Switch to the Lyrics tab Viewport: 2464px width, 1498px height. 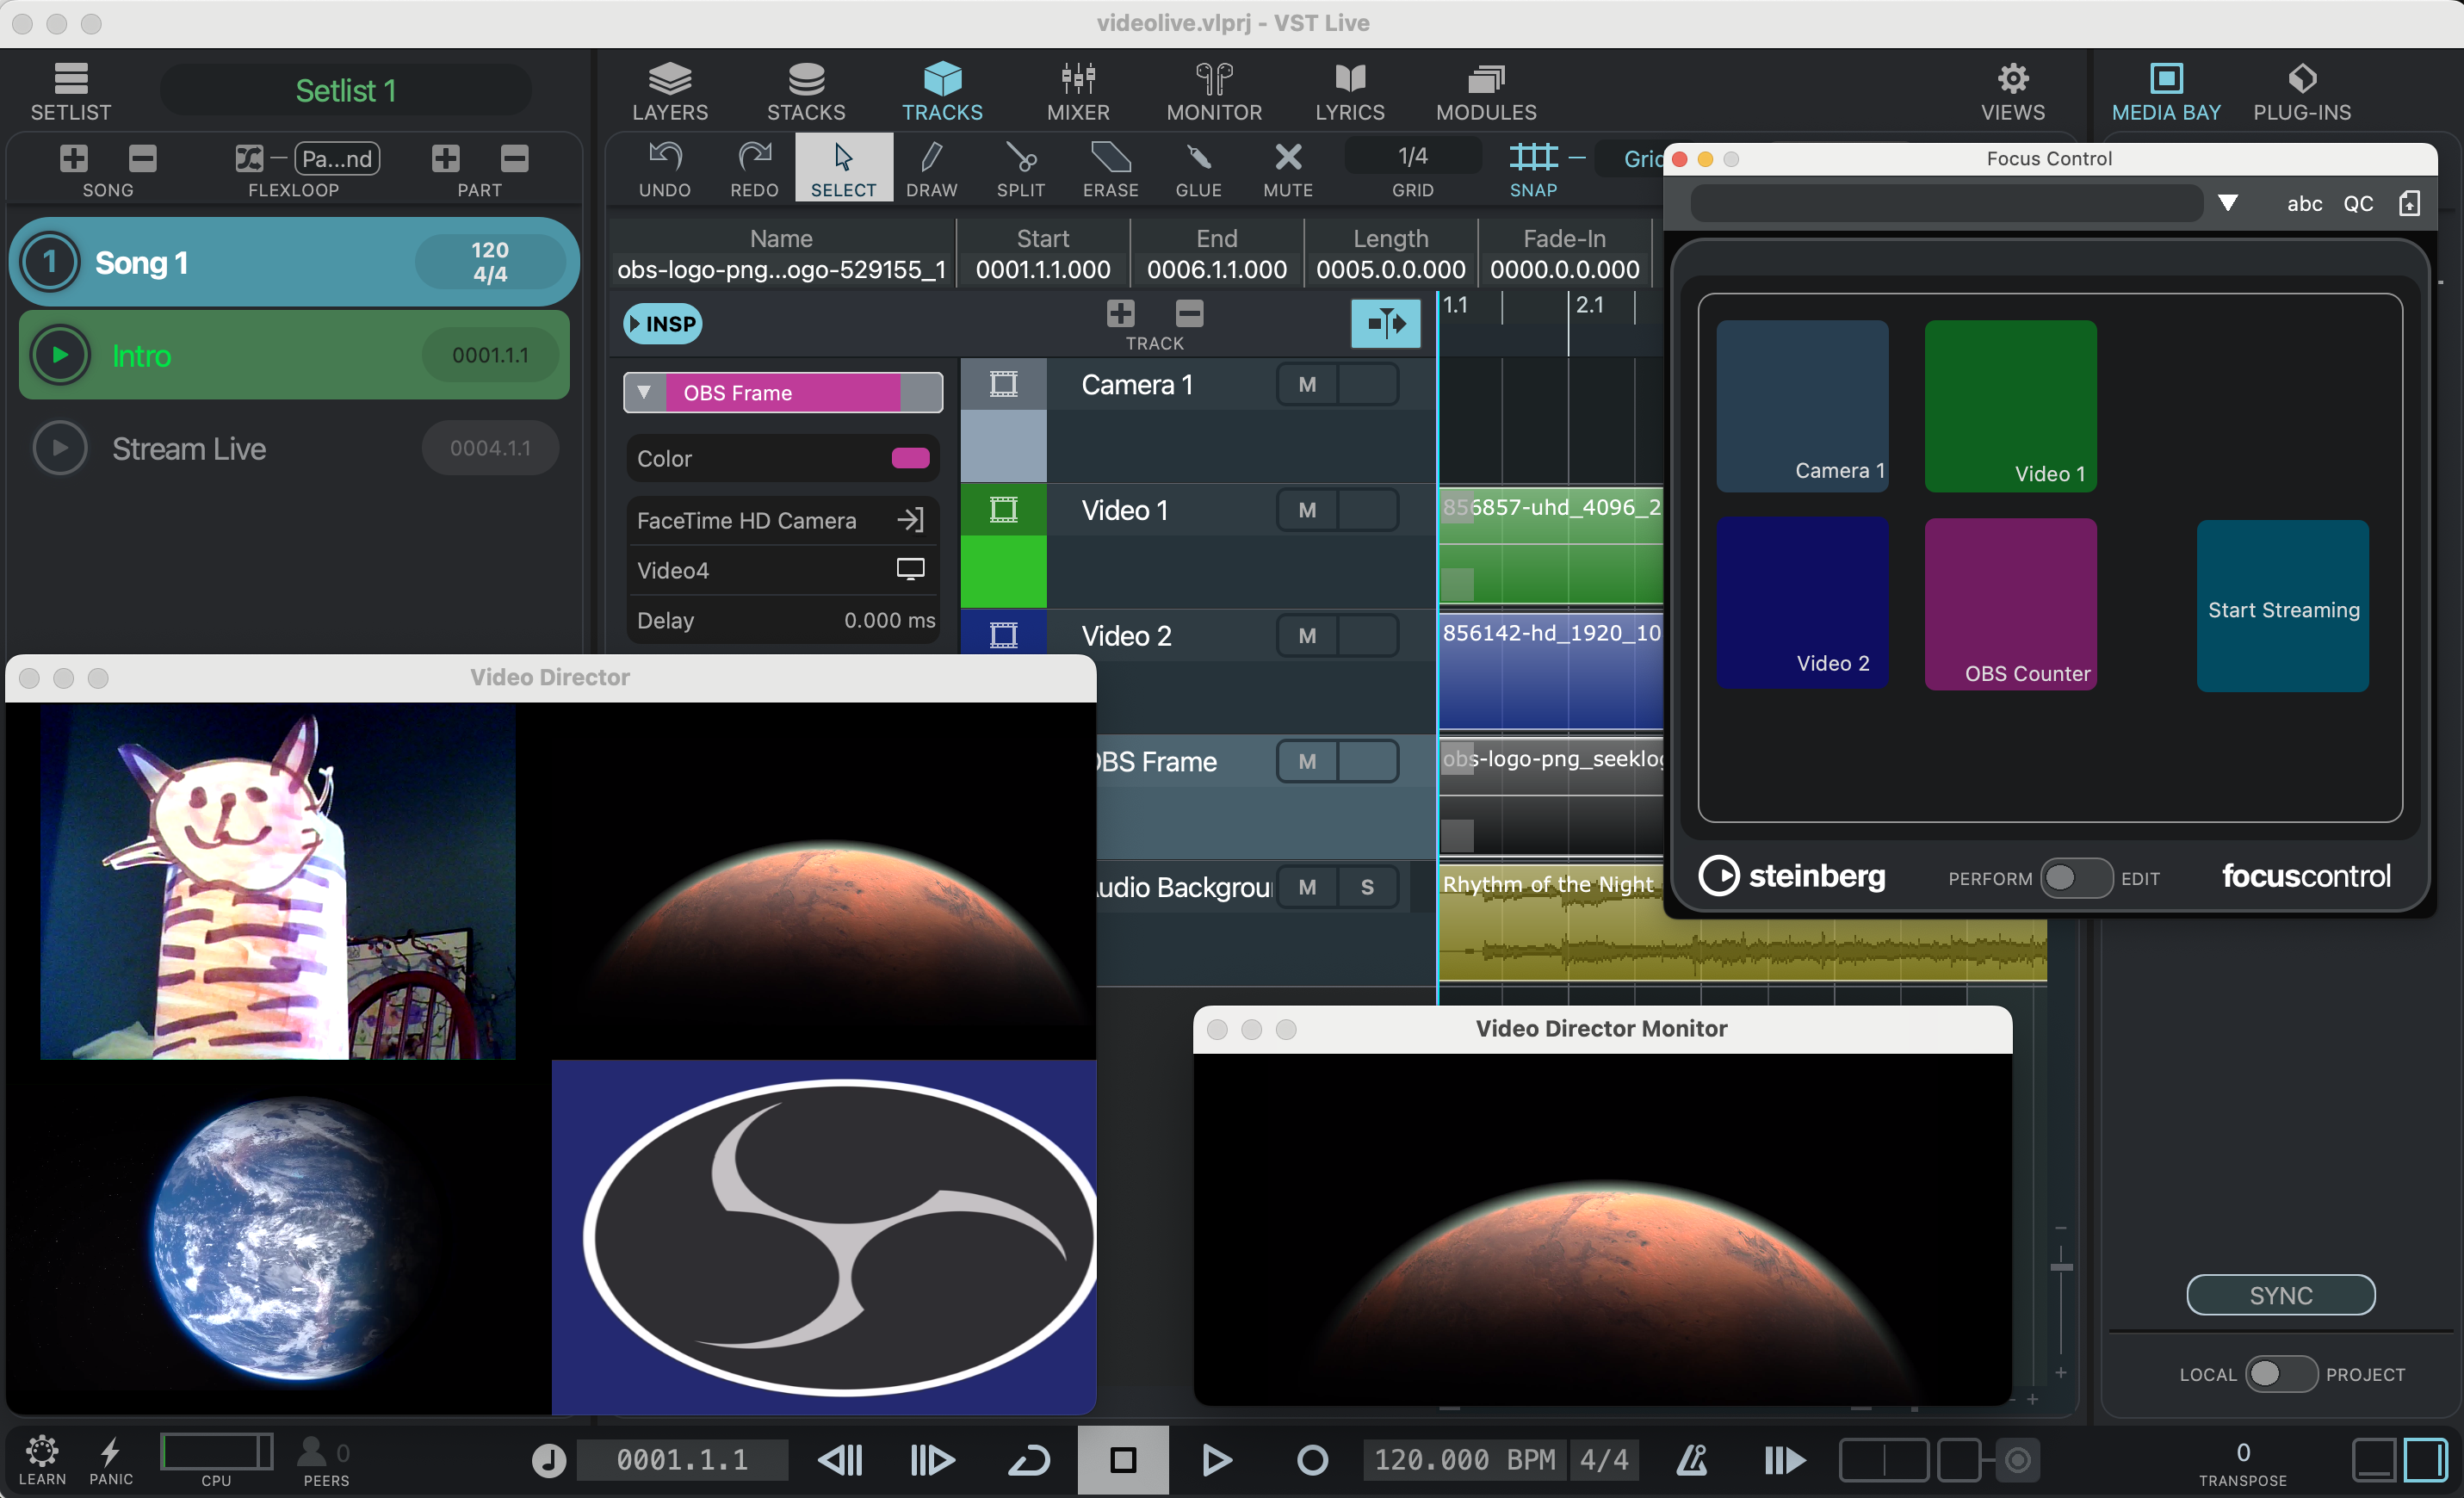pyautogui.click(x=1350, y=91)
